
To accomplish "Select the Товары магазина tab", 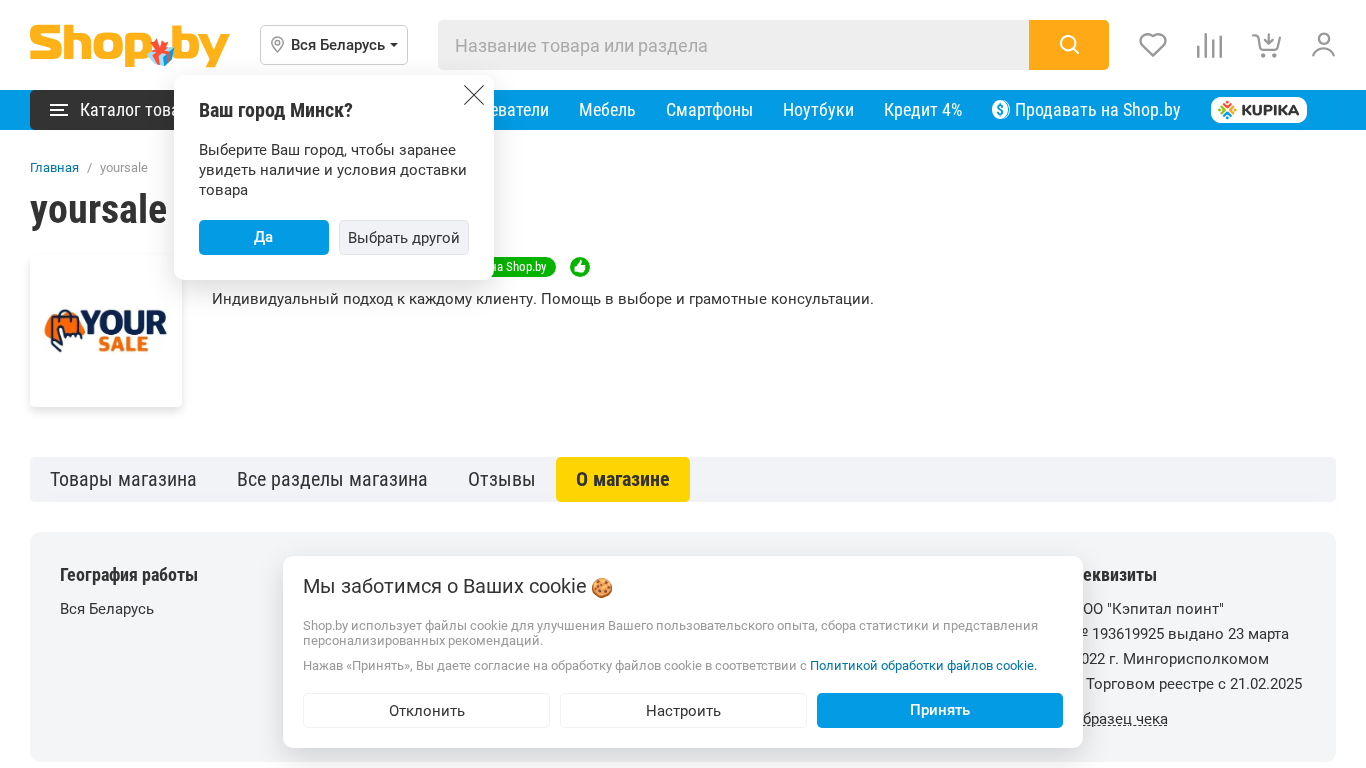I will point(123,480).
